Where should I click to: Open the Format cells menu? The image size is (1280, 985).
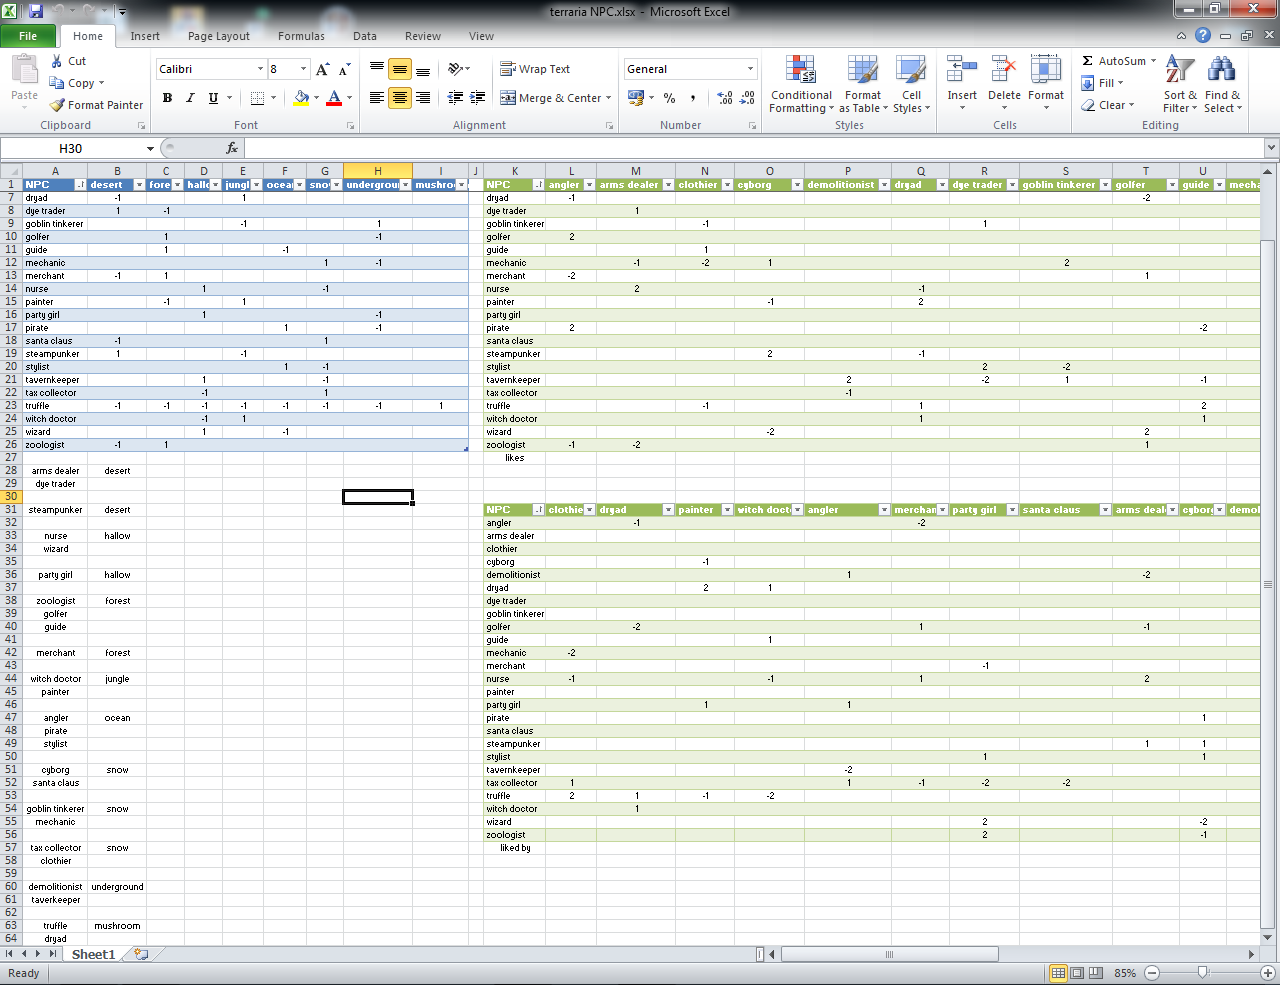pos(1046,82)
